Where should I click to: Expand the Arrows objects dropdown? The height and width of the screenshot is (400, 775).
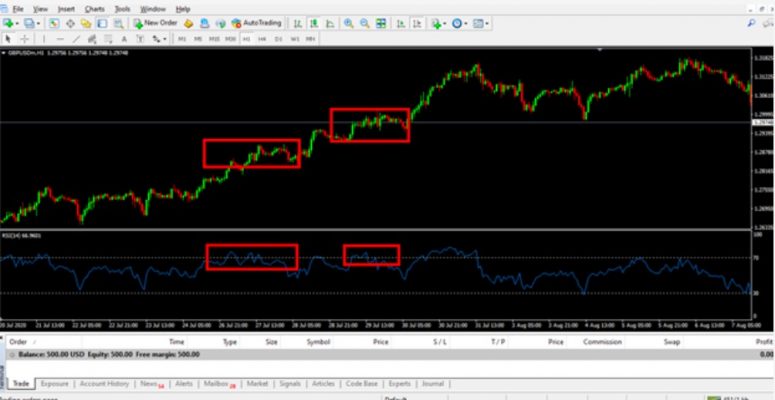(163, 38)
